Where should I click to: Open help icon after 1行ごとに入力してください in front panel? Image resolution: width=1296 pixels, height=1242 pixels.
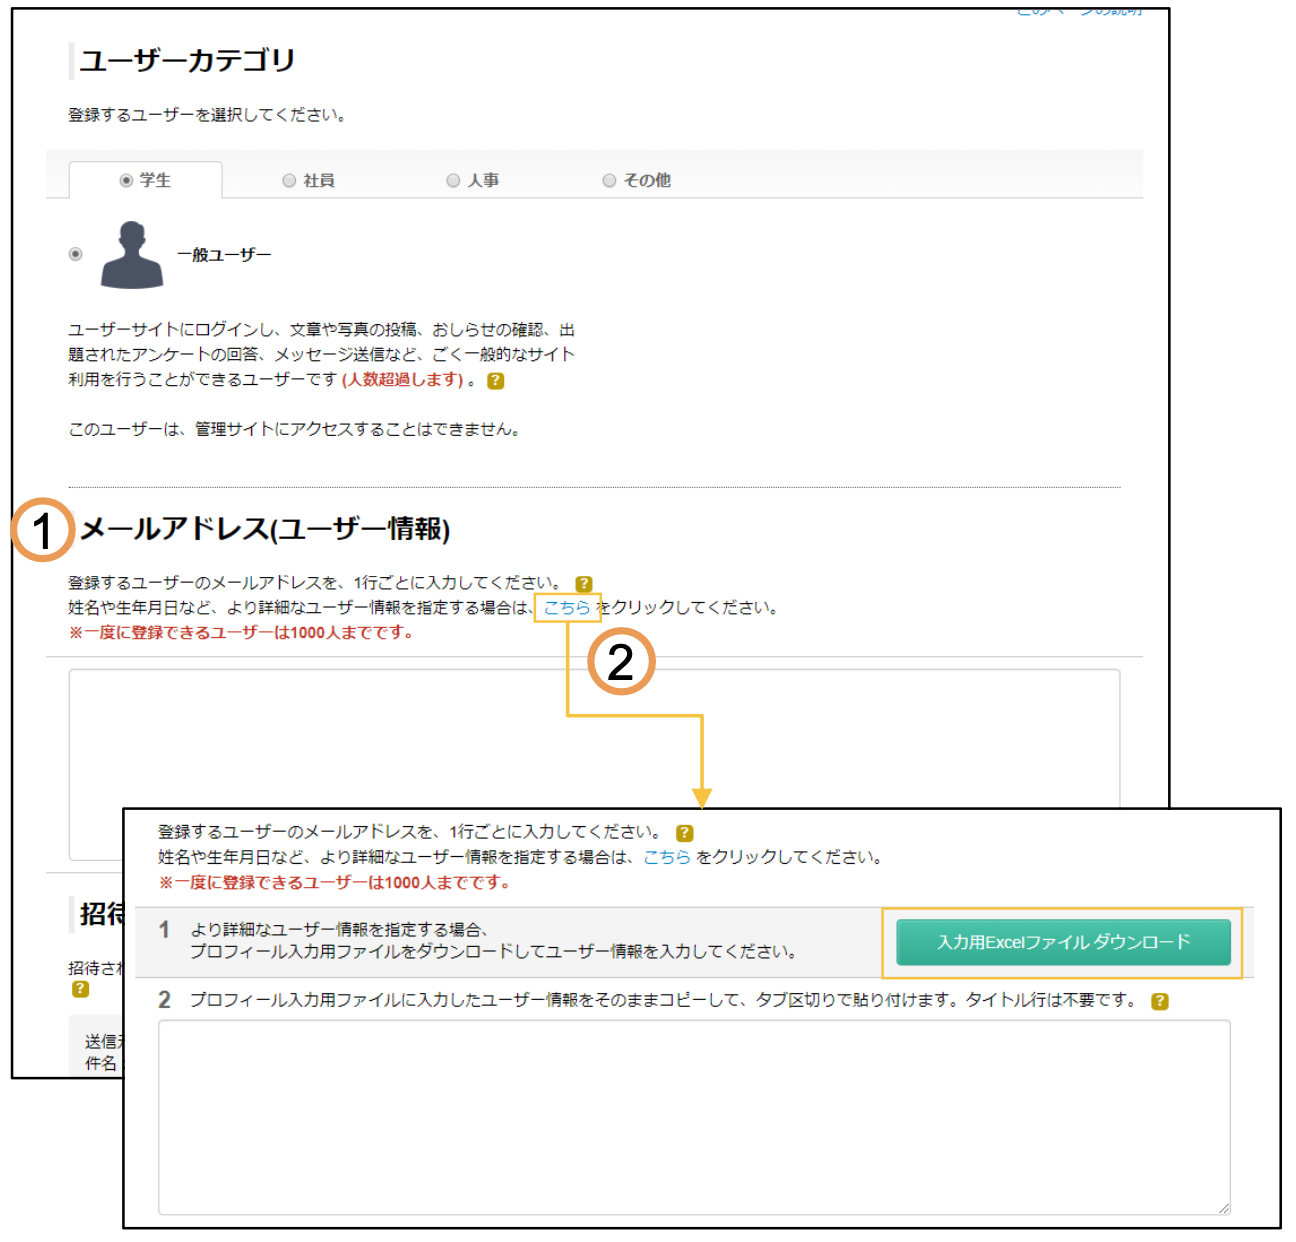pos(685,833)
